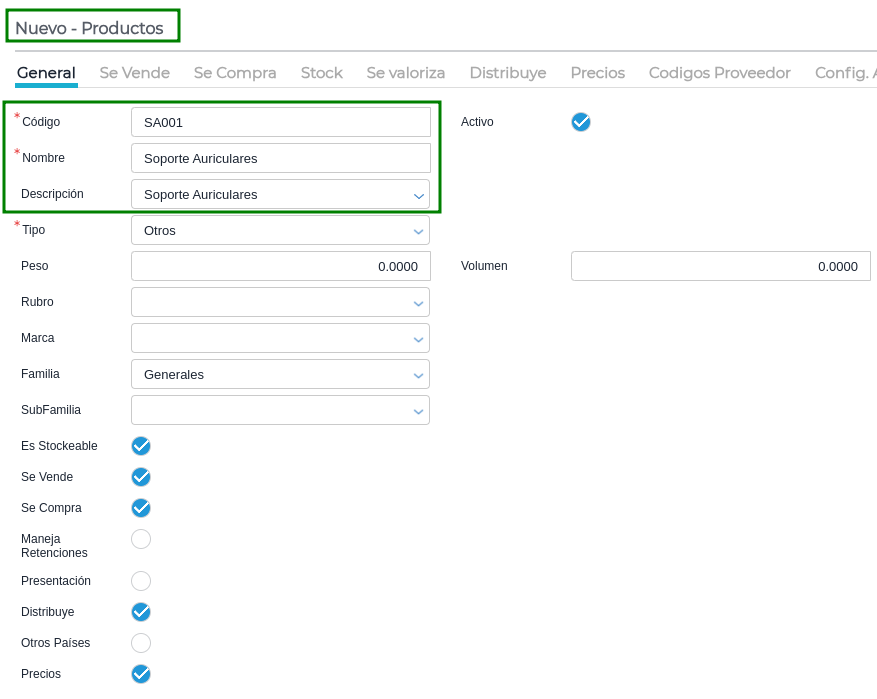The image size is (877, 699).
Task: Enable Maneja Retenciones option
Action: pyautogui.click(x=141, y=539)
